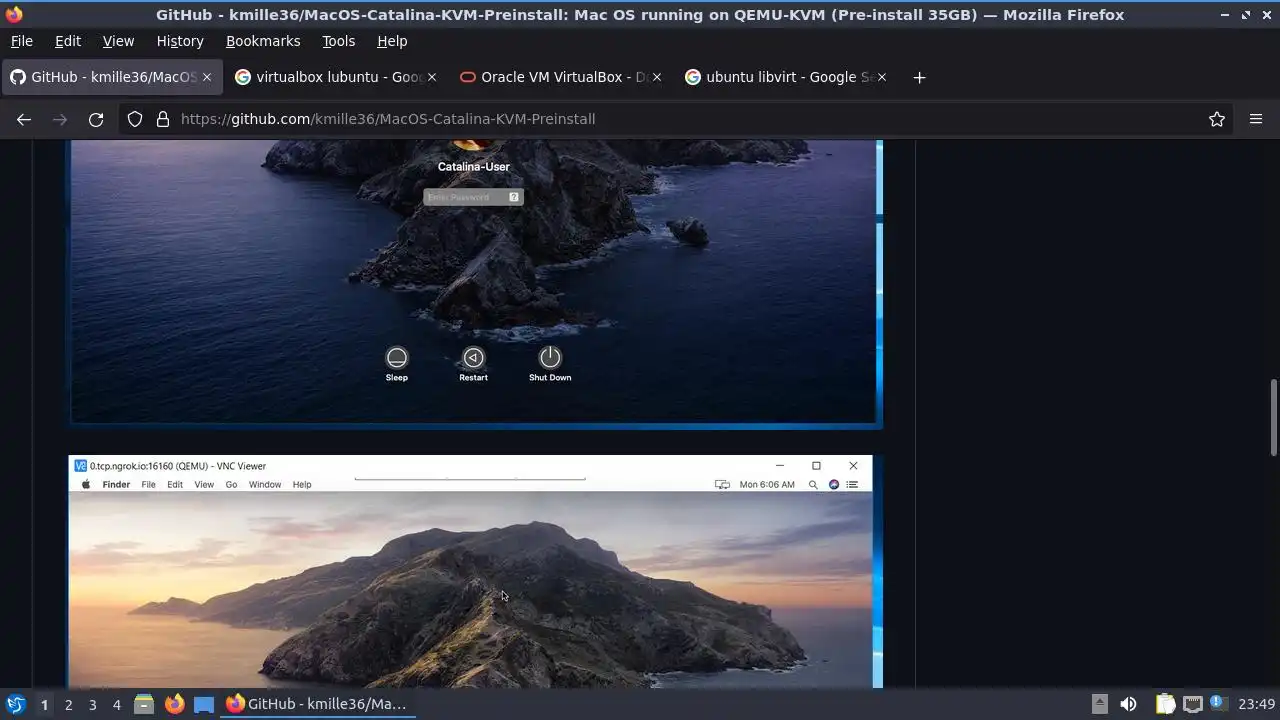1280x720 pixels.
Task: Switch to virtualbox lubuntu Google tab
Action: click(337, 77)
